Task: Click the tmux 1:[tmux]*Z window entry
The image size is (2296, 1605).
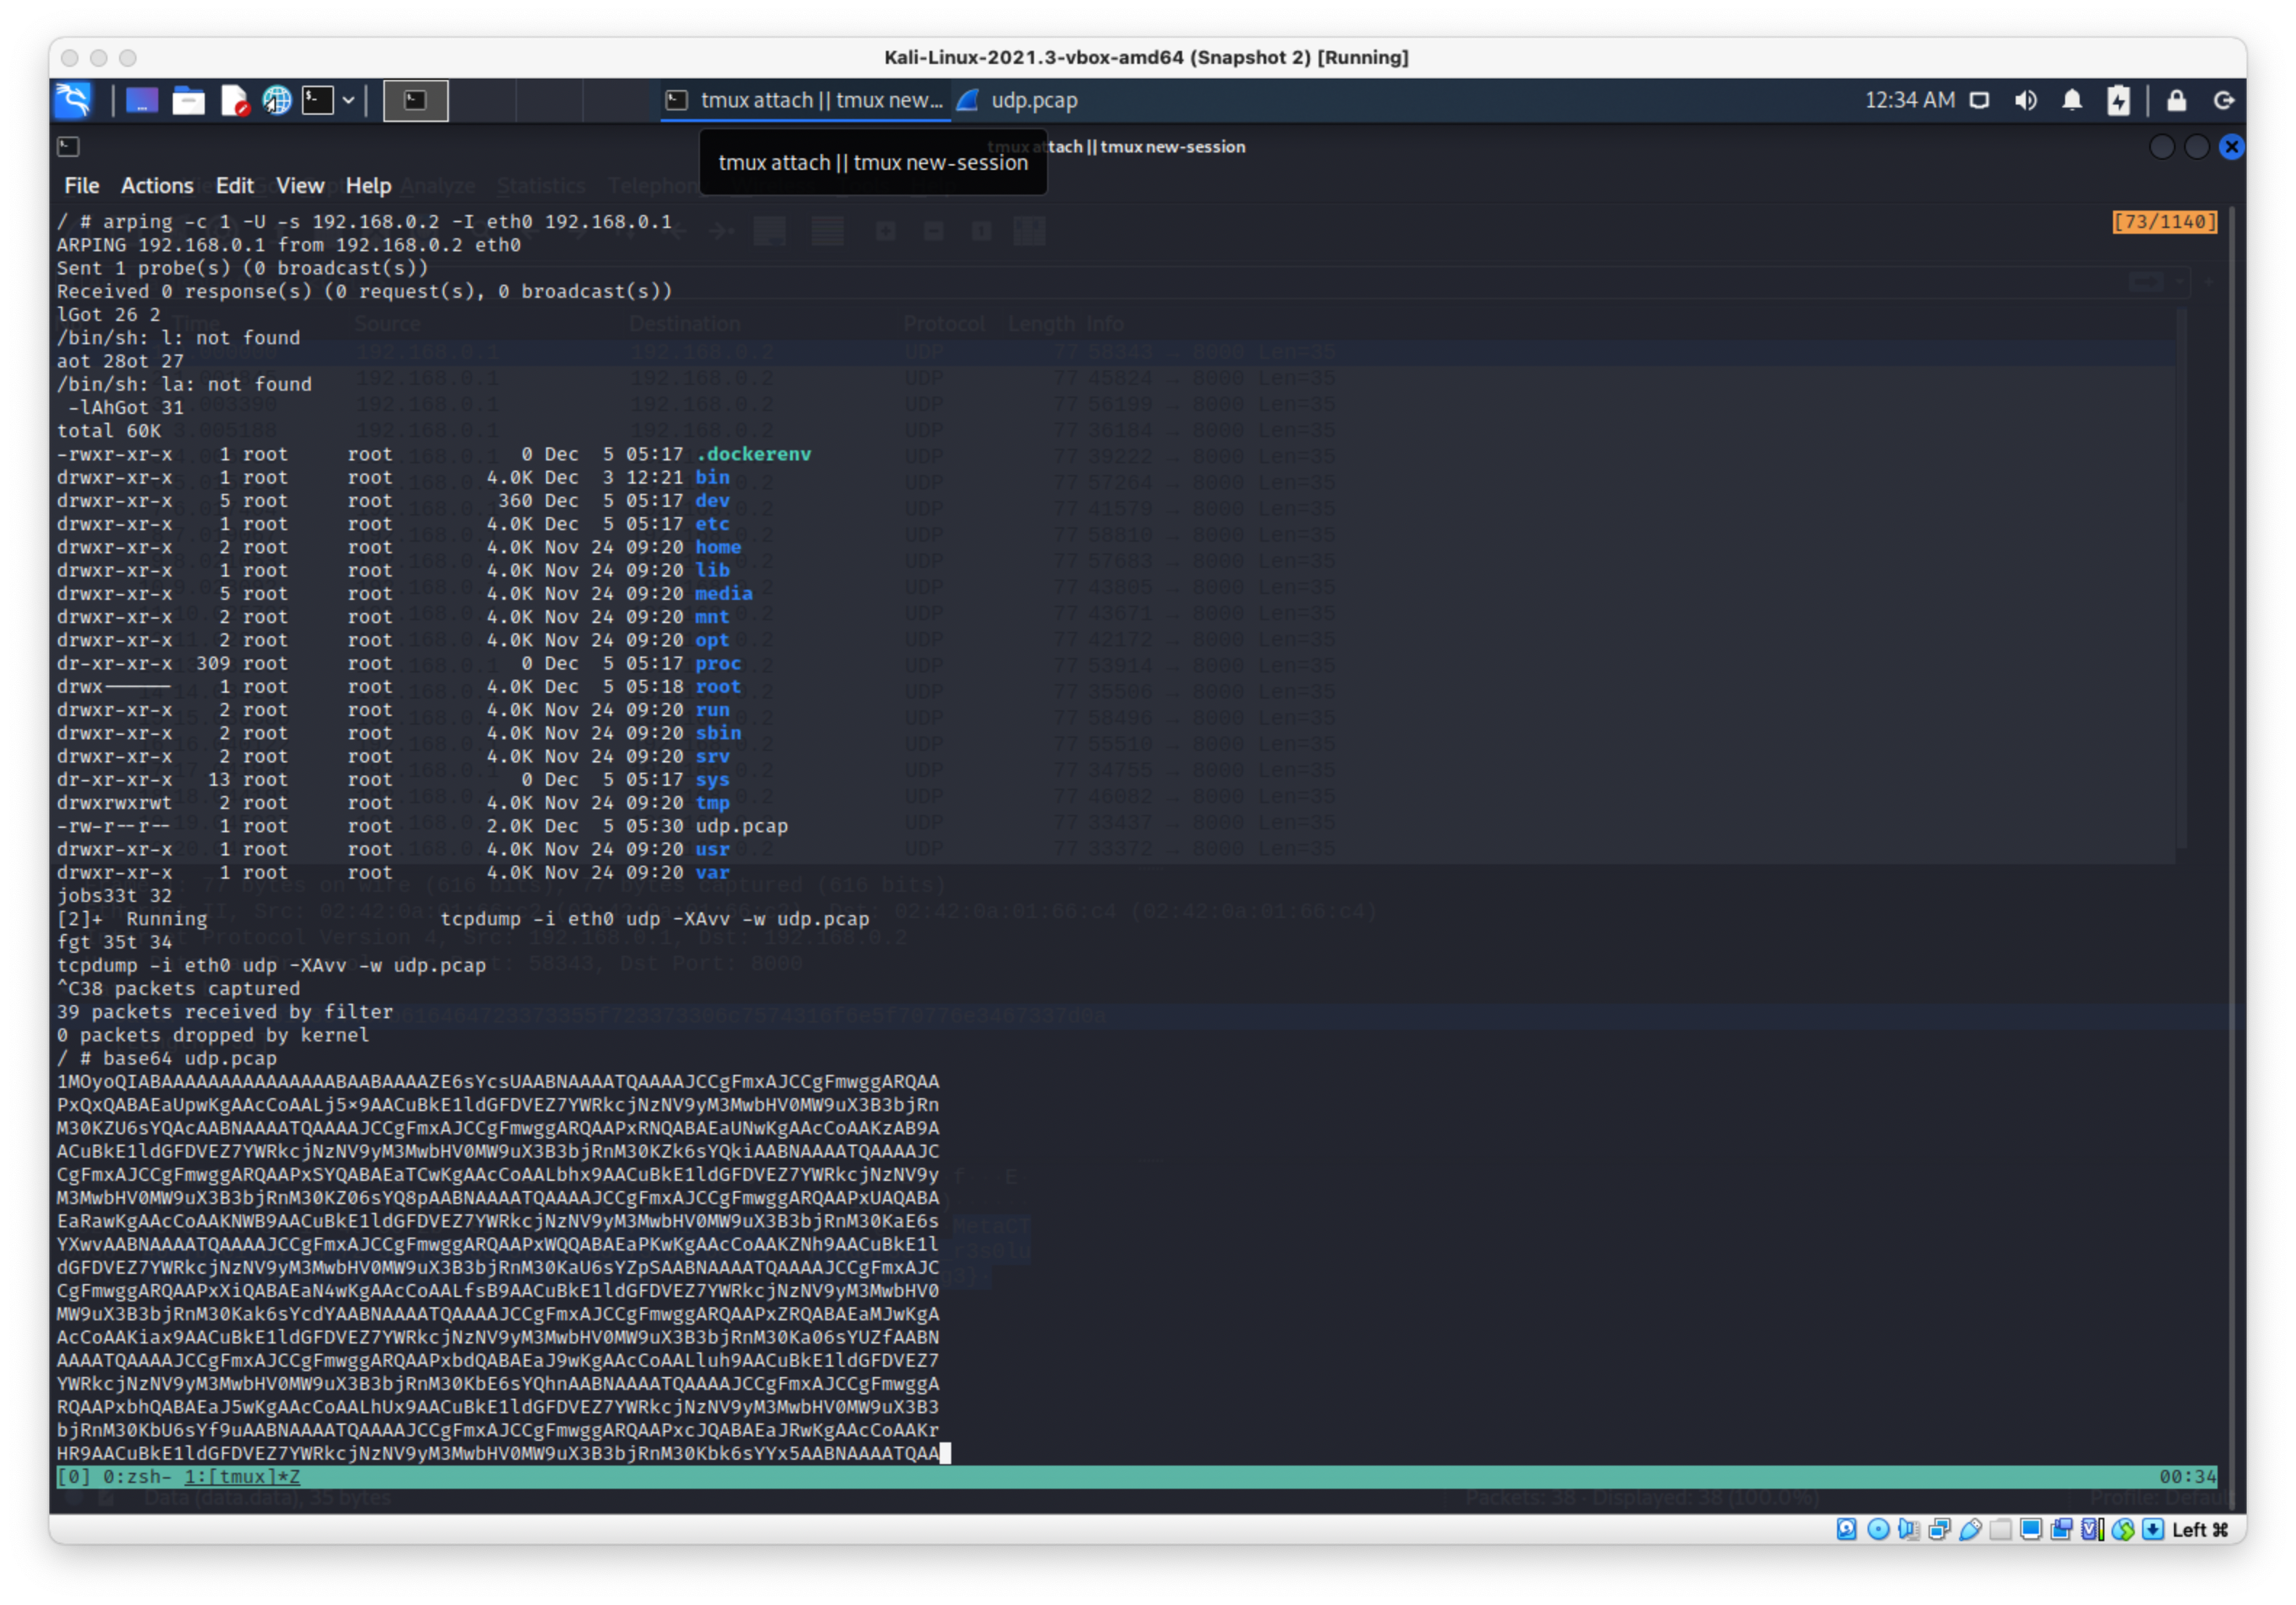Action: tap(242, 1477)
